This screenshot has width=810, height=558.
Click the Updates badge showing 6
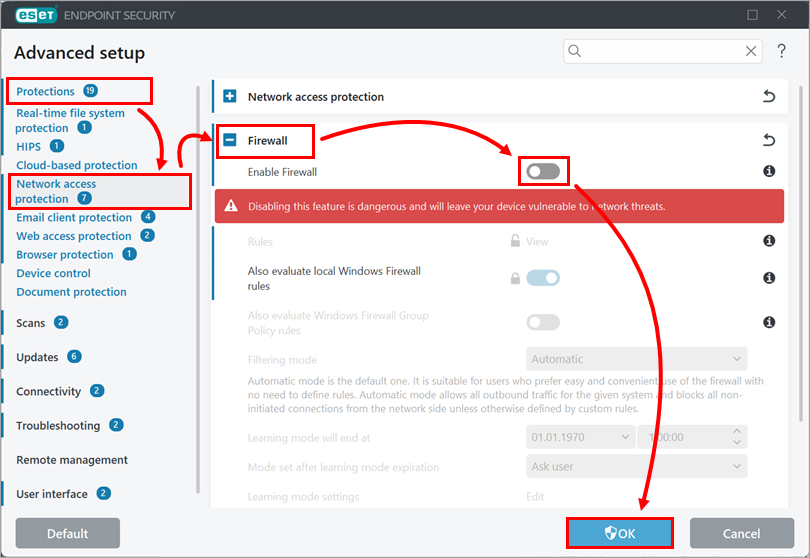(x=74, y=356)
